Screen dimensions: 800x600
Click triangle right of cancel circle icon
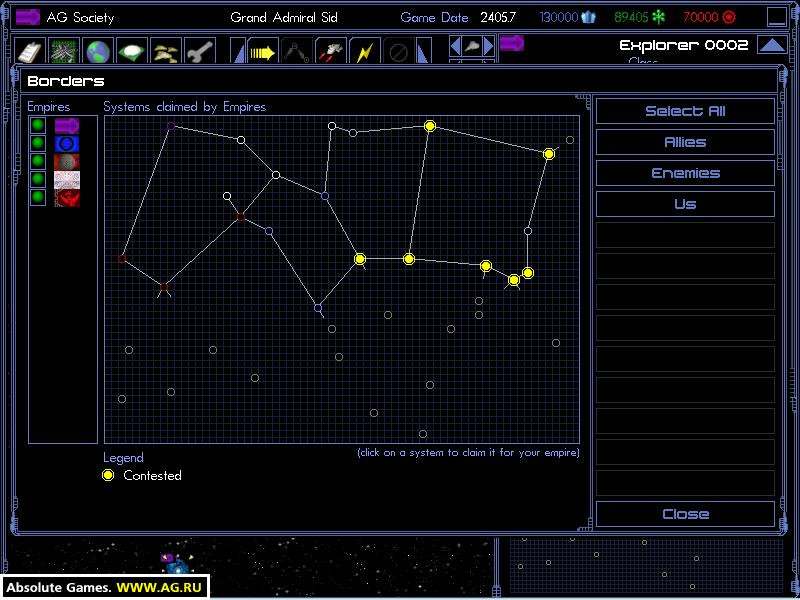[423, 52]
